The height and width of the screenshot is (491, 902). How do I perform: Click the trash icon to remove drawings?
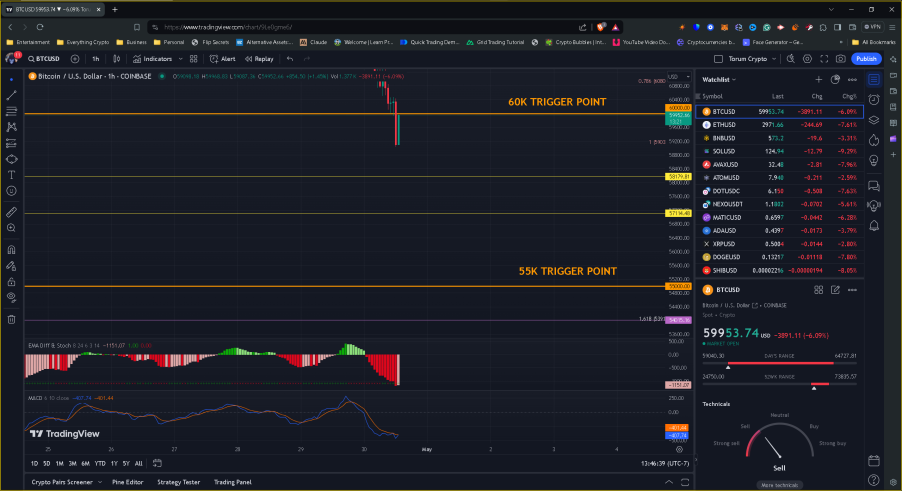click(11, 319)
